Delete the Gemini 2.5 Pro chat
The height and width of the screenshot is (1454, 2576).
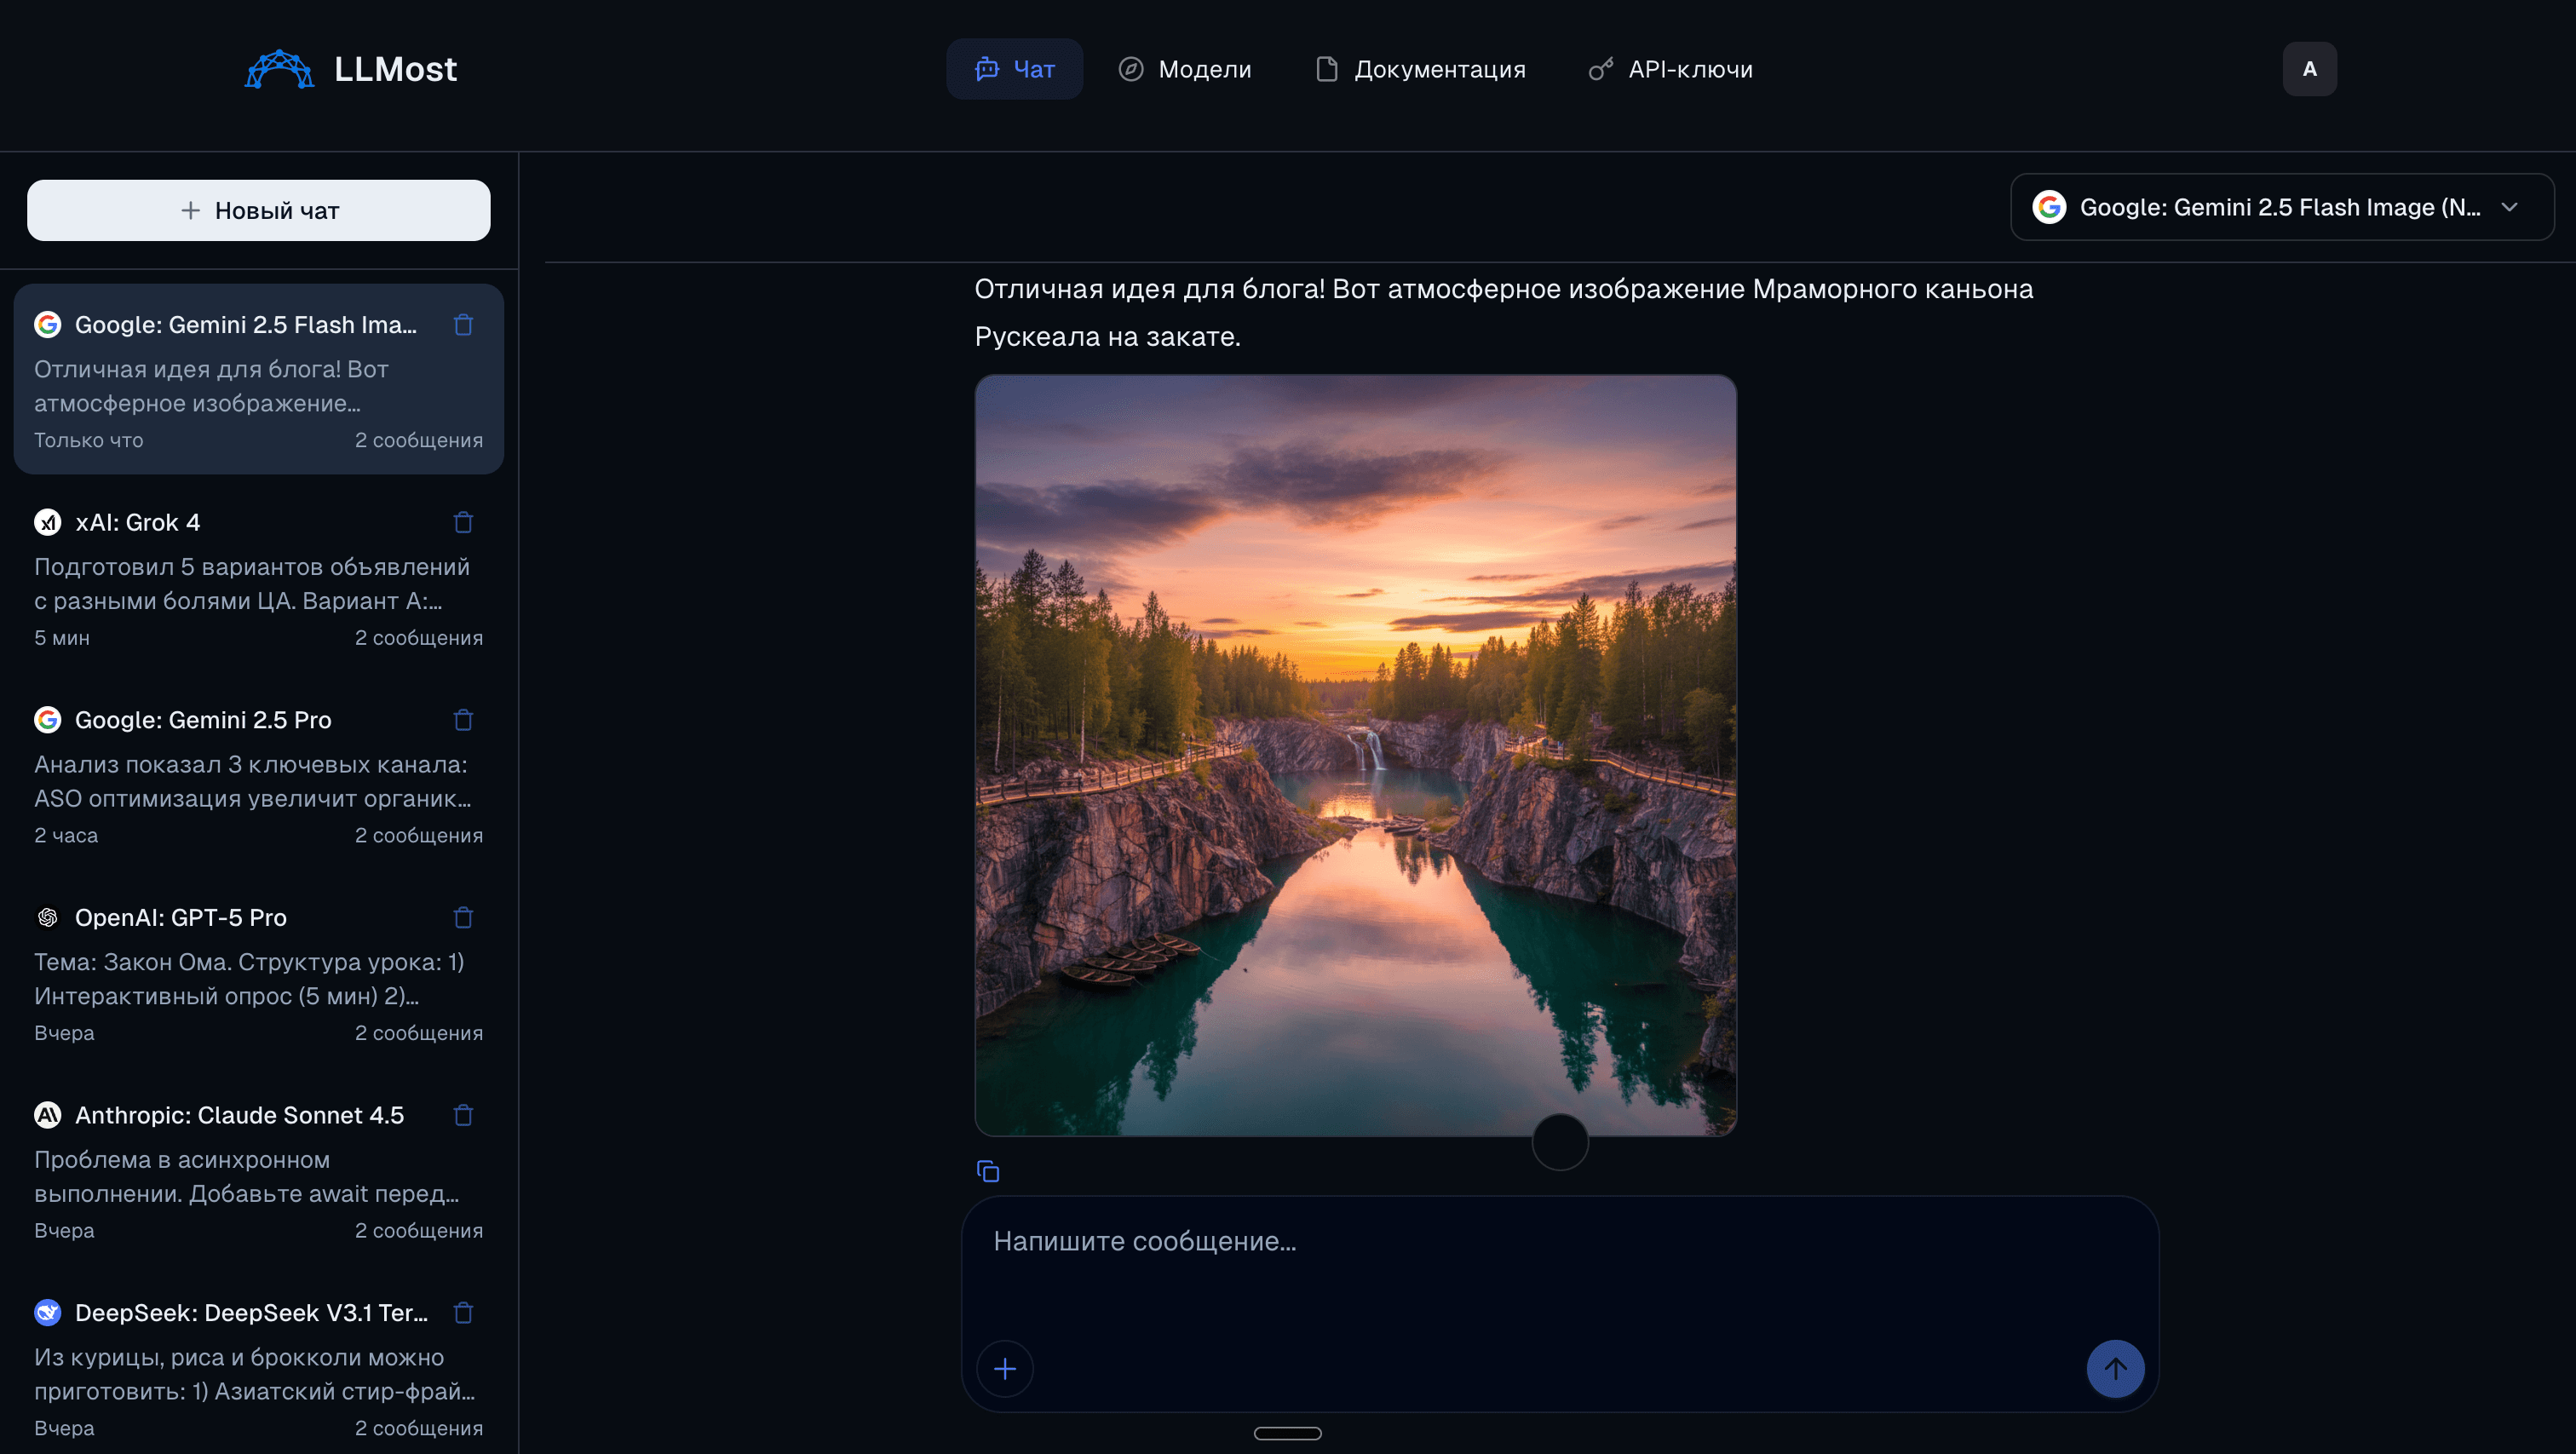coord(463,719)
